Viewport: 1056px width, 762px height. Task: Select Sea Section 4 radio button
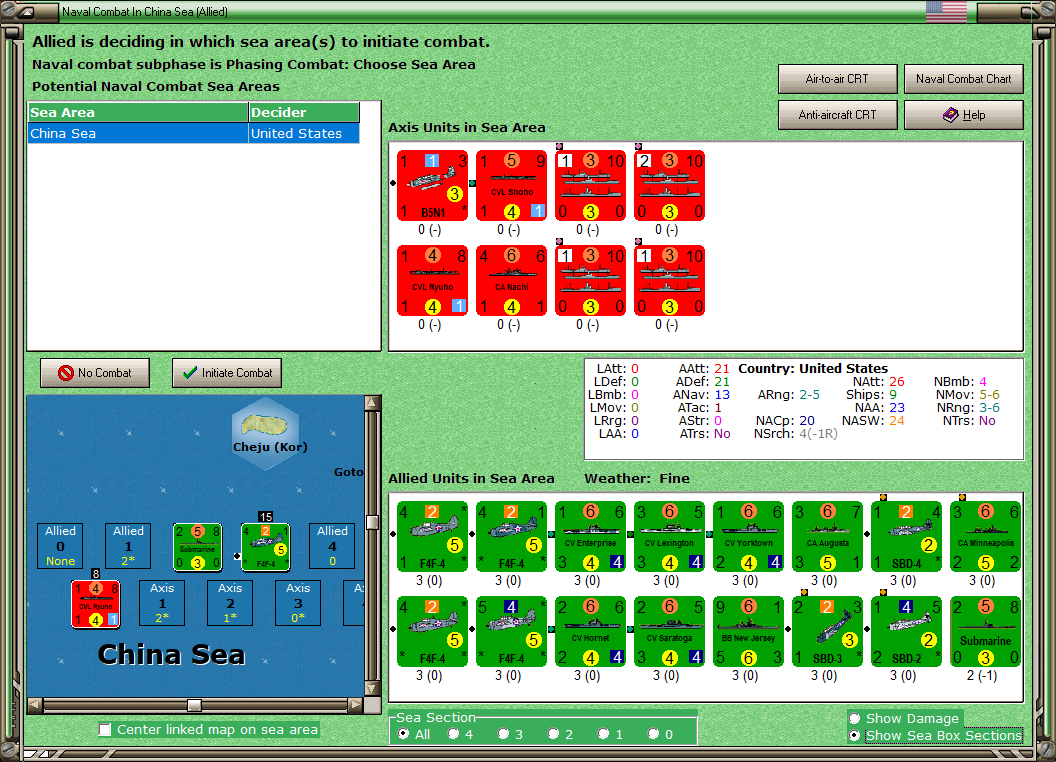453,734
